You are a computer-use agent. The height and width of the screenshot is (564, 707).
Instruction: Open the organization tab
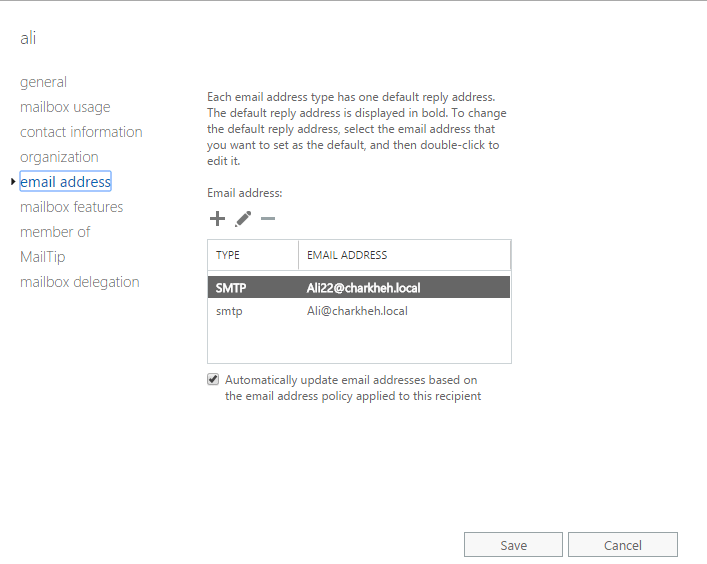pyautogui.click(x=59, y=157)
